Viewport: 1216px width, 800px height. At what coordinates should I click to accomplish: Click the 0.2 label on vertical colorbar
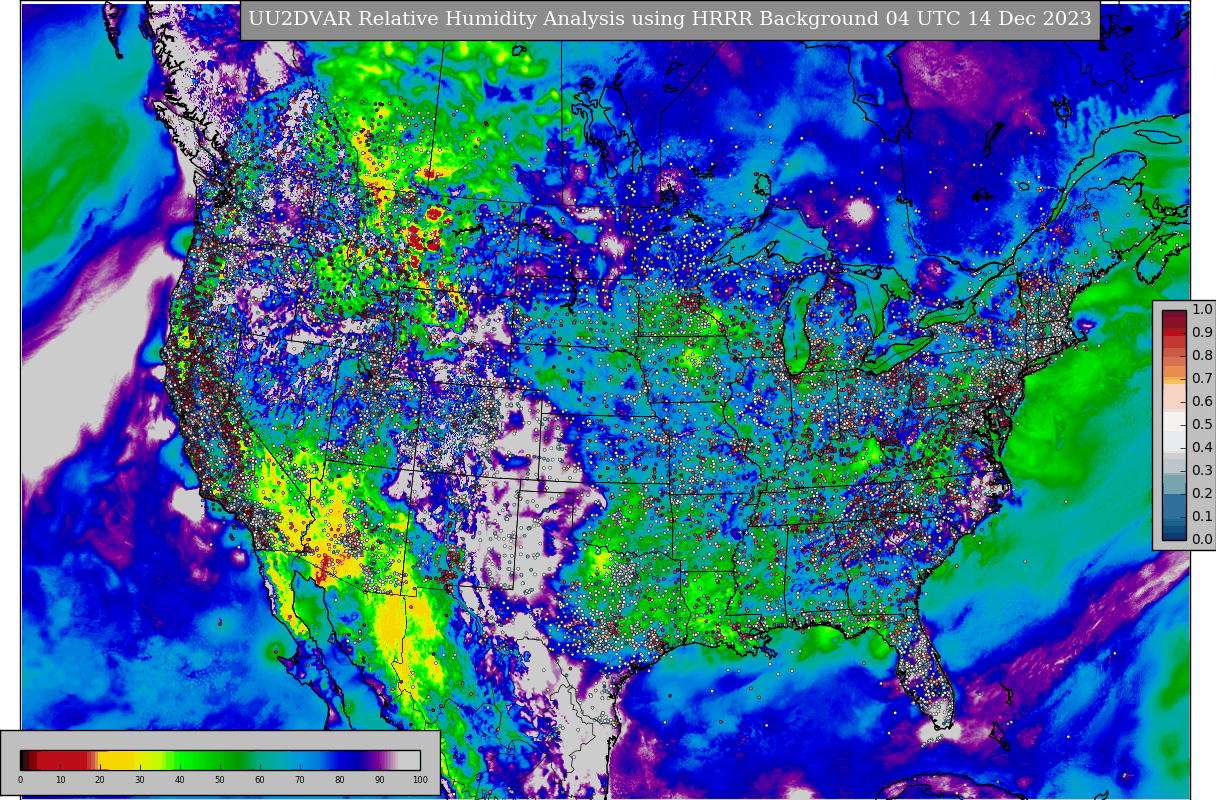point(1202,494)
